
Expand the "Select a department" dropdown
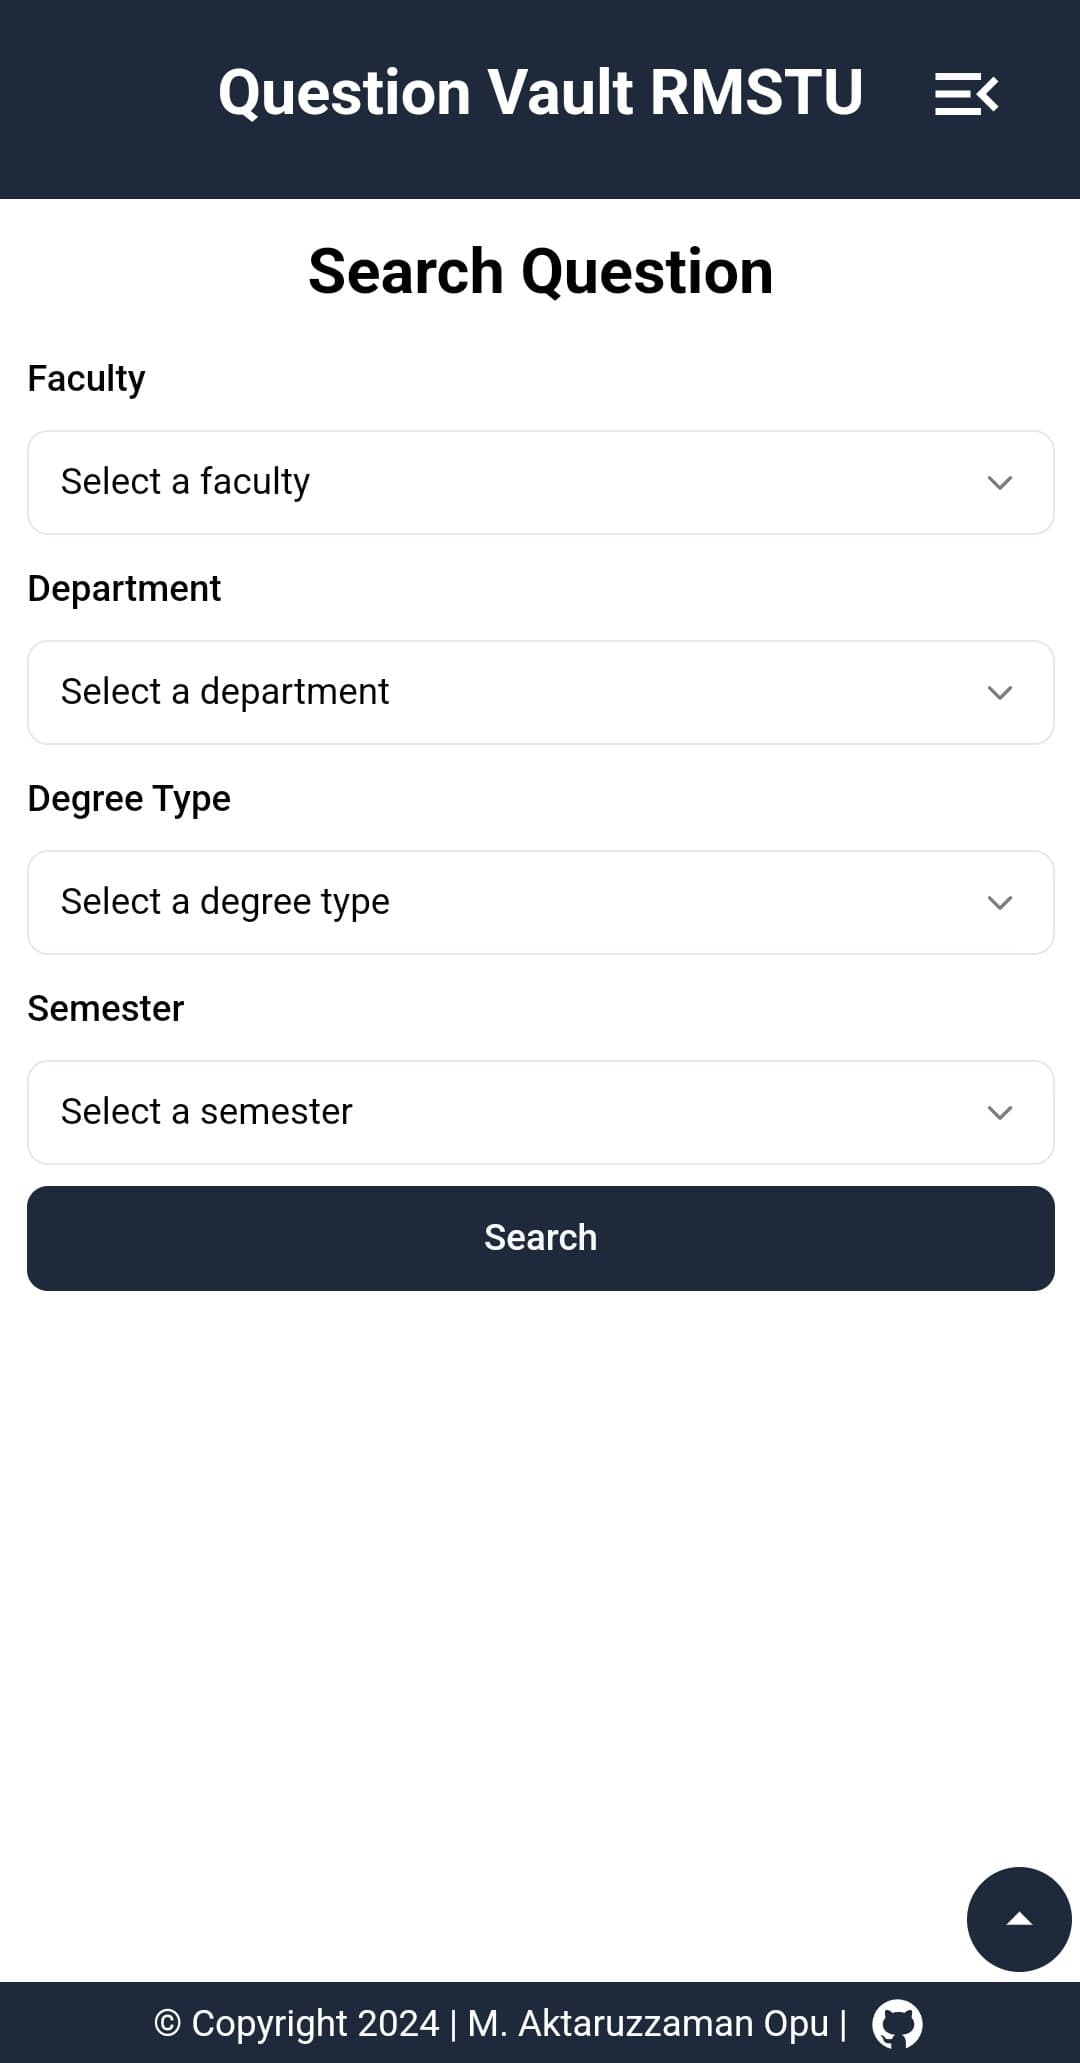point(540,693)
